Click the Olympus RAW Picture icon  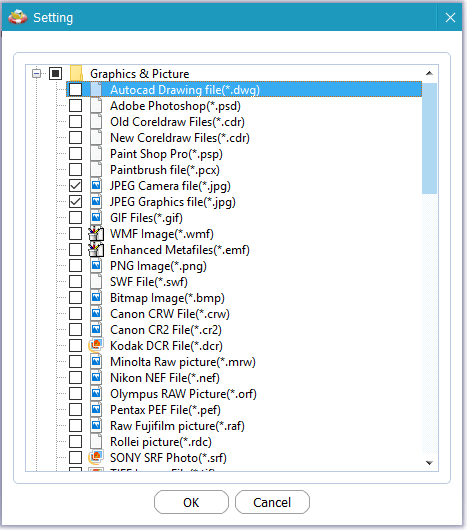tap(96, 393)
